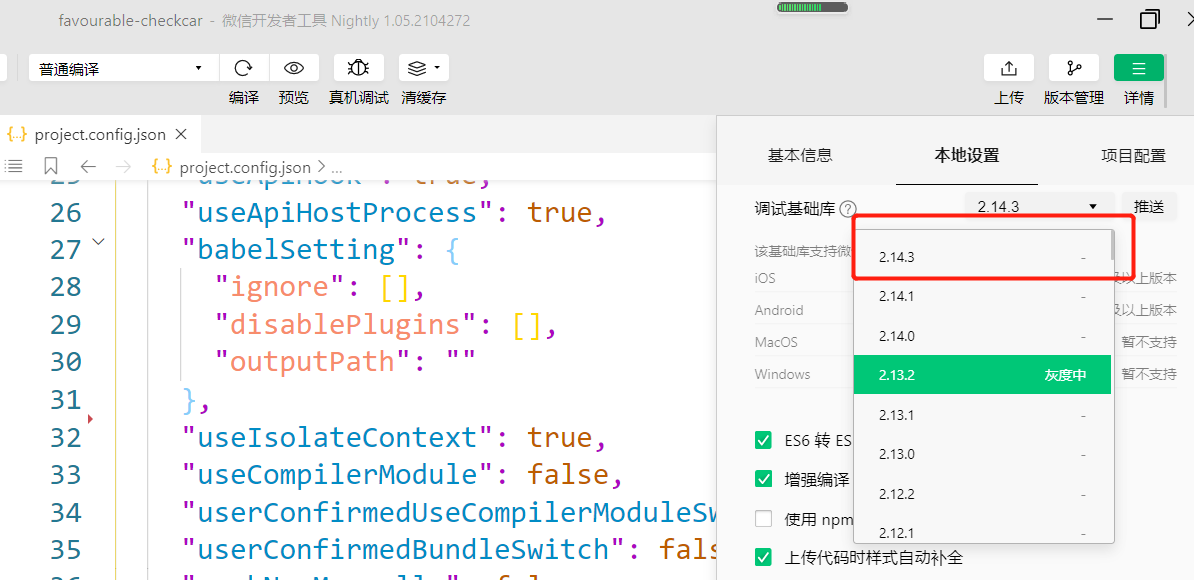1194x580 pixels.
Task: Select version 2.12.2 in the list
Action: 982,494
